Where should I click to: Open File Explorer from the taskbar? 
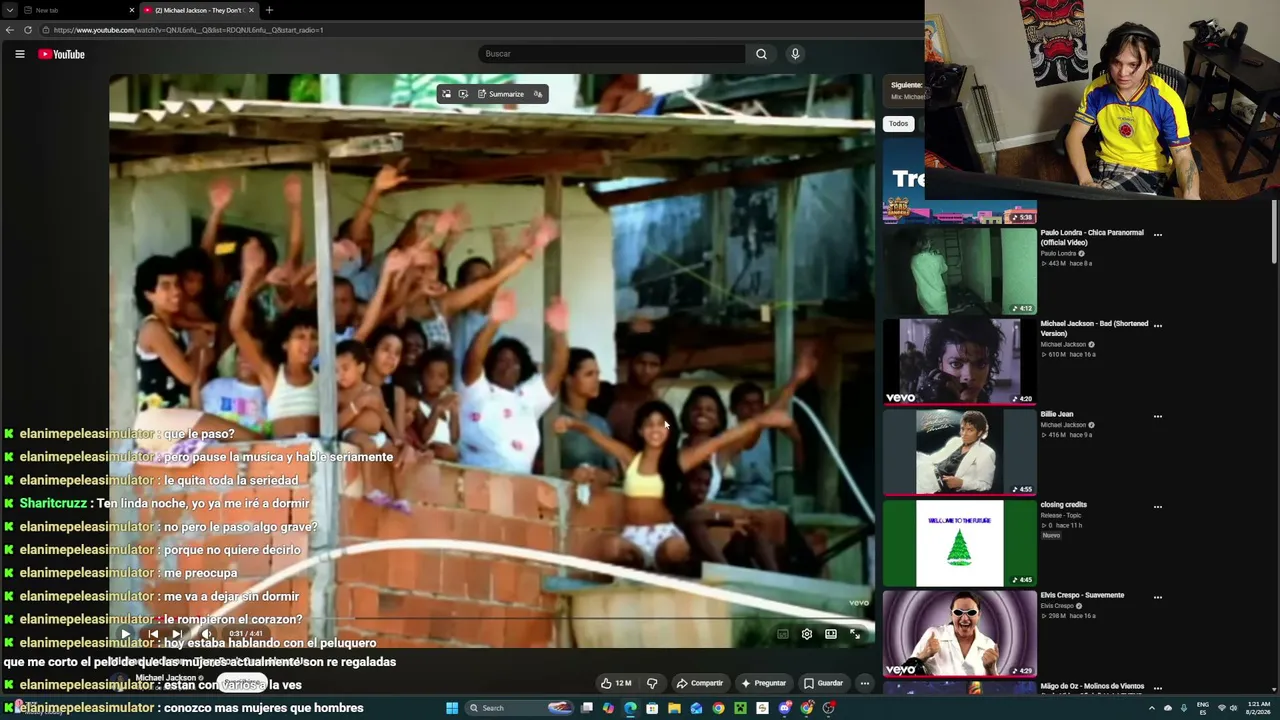[x=674, y=708]
